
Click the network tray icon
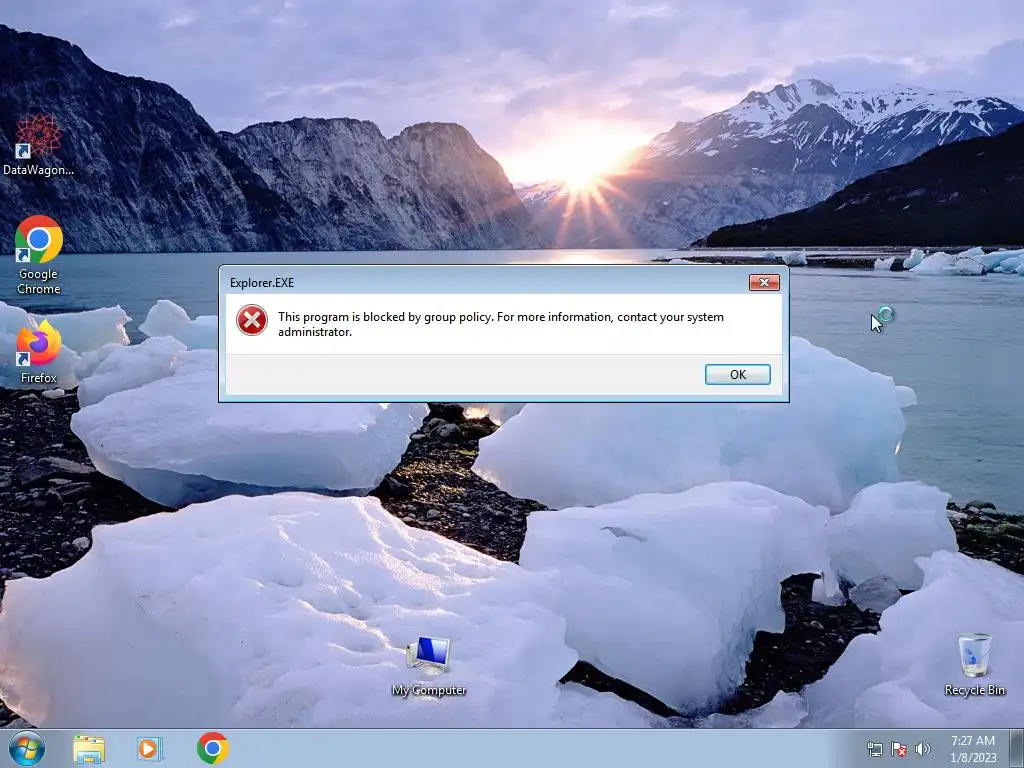click(874, 749)
